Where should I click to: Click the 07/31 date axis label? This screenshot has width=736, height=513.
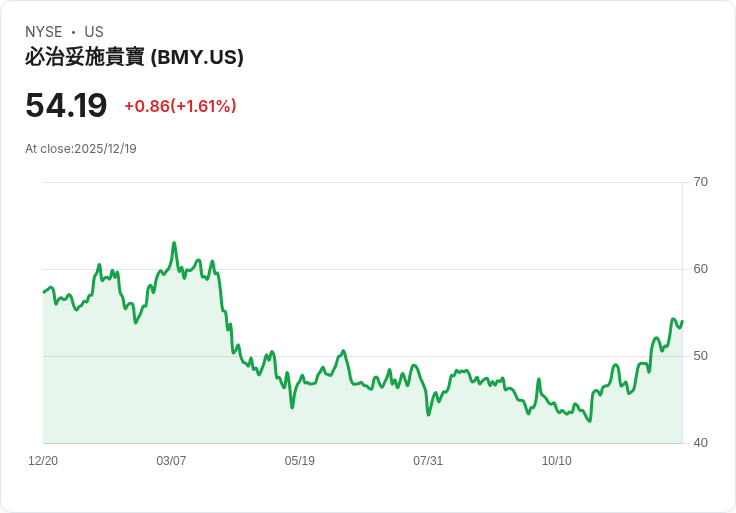click(428, 461)
